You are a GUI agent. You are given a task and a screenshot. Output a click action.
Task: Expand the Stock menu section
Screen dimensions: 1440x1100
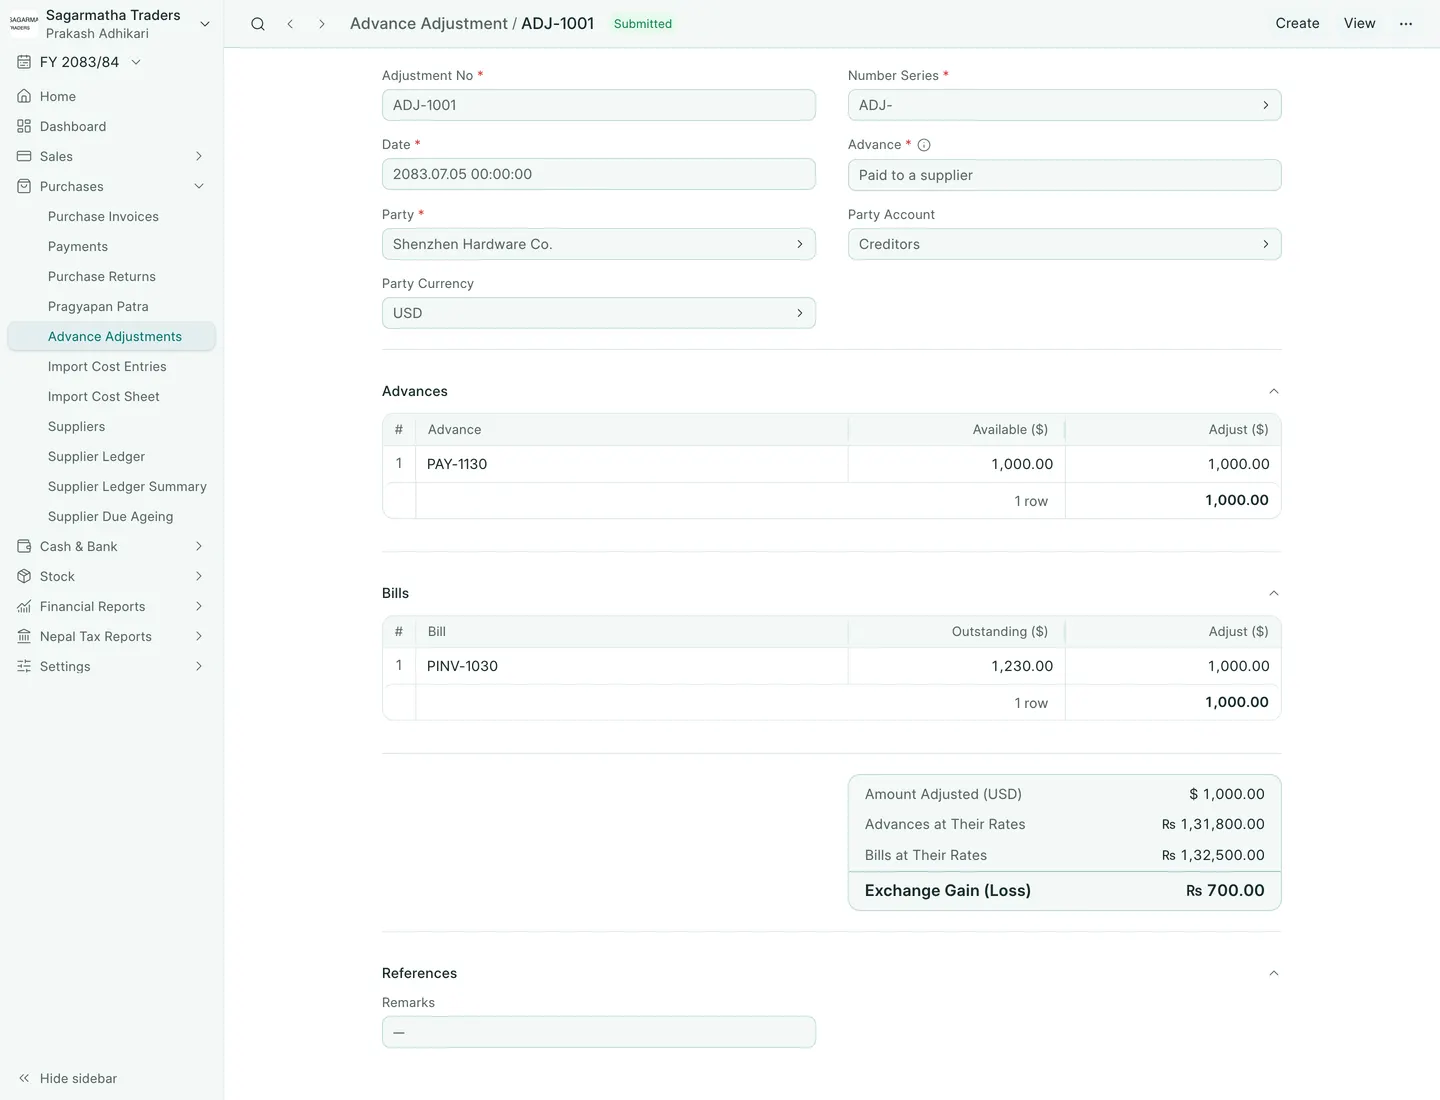(x=199, y=576)
